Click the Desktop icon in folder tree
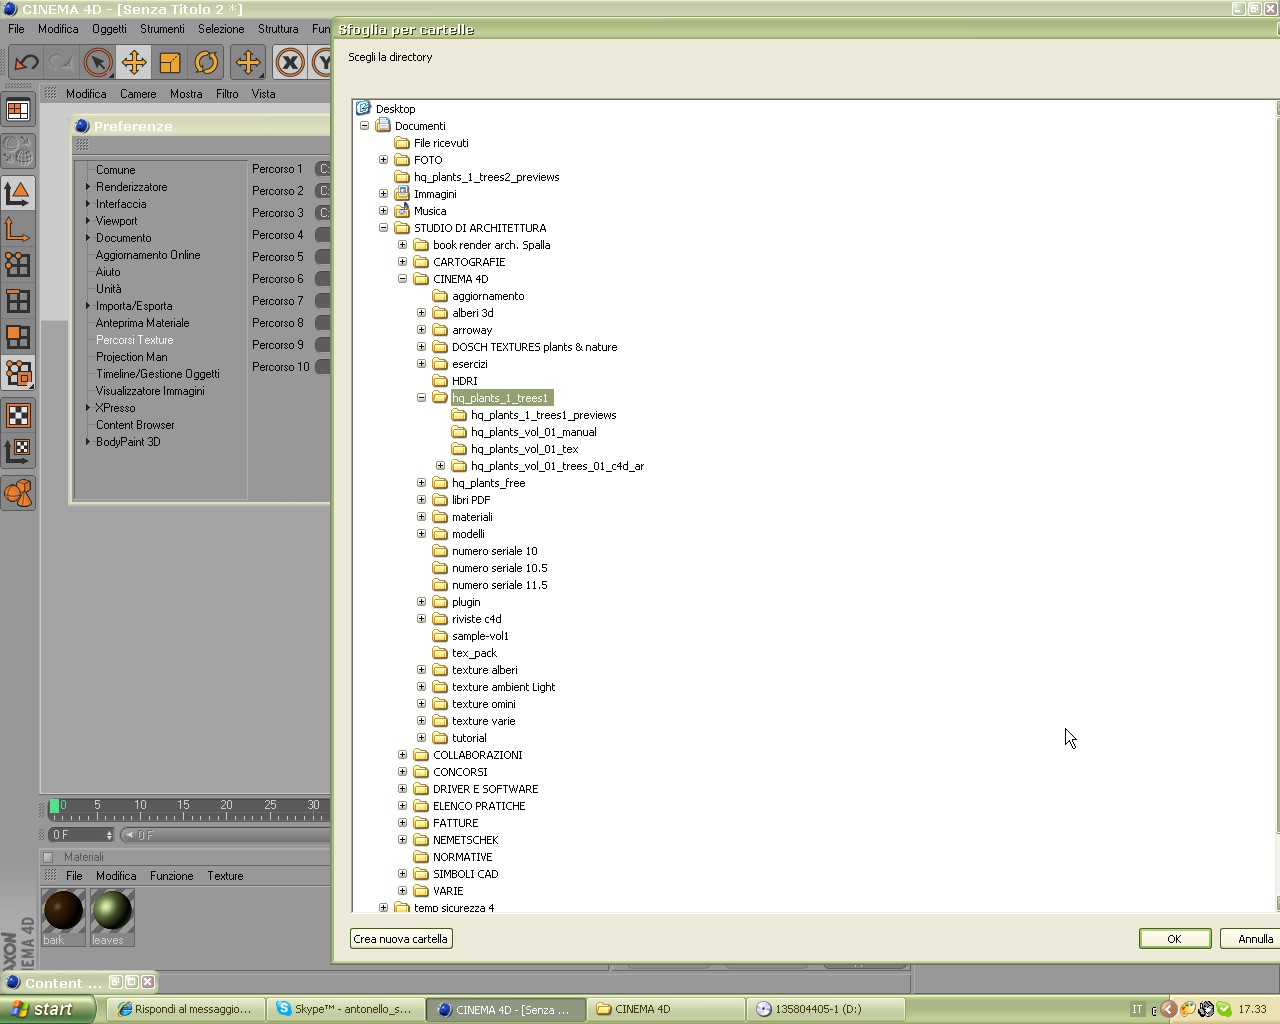 pos(364,108)
